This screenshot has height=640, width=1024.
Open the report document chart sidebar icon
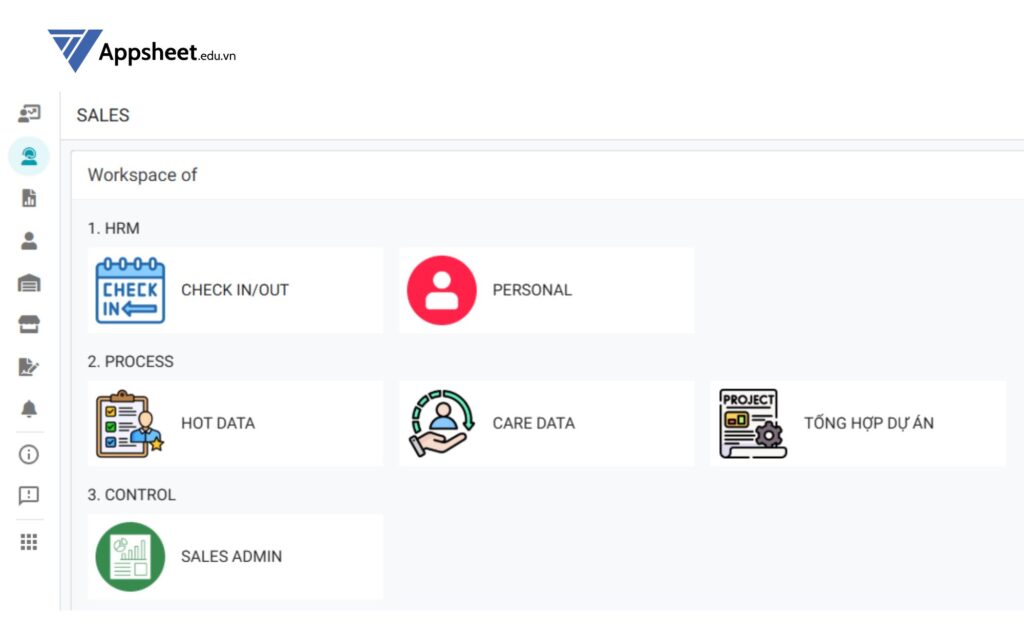(29, 198)
